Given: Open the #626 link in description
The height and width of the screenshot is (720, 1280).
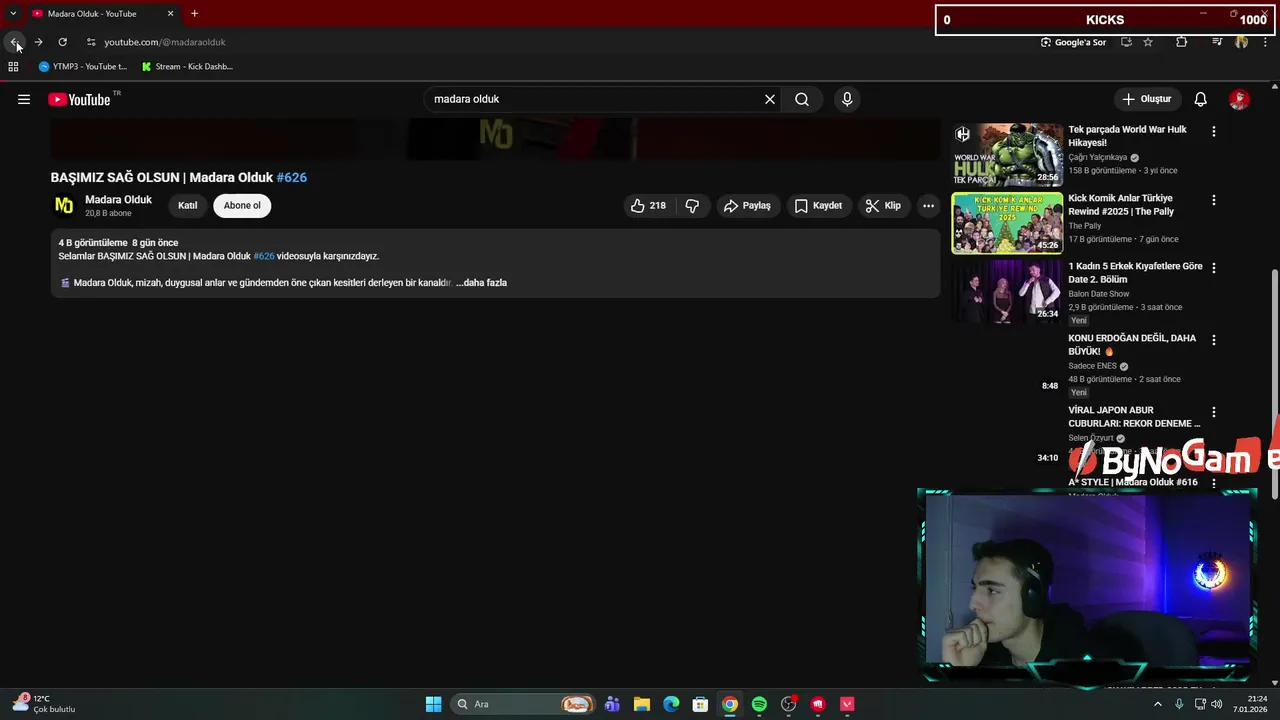Looking at the screenshot, I should pyautogui.click(x=263, y=256).
